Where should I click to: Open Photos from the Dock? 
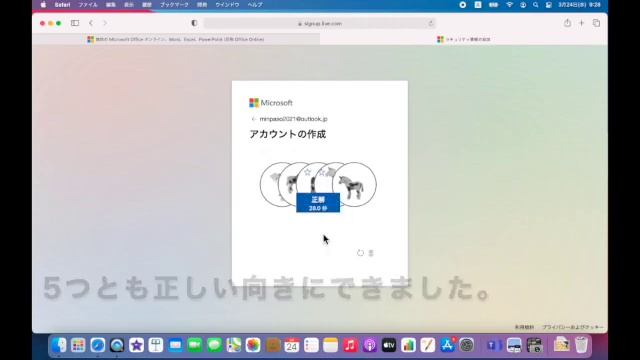[253, 345]
